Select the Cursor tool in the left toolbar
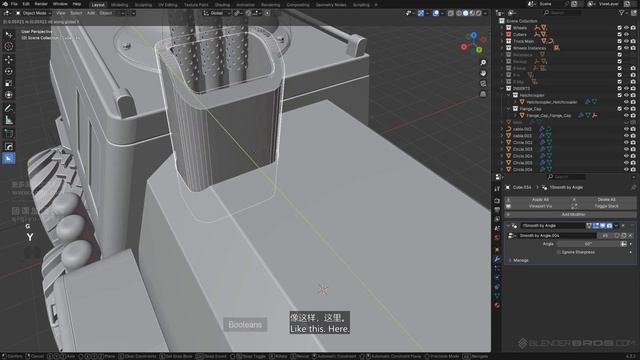This screenshot has width=640, height=360. [x=9, y=47]
